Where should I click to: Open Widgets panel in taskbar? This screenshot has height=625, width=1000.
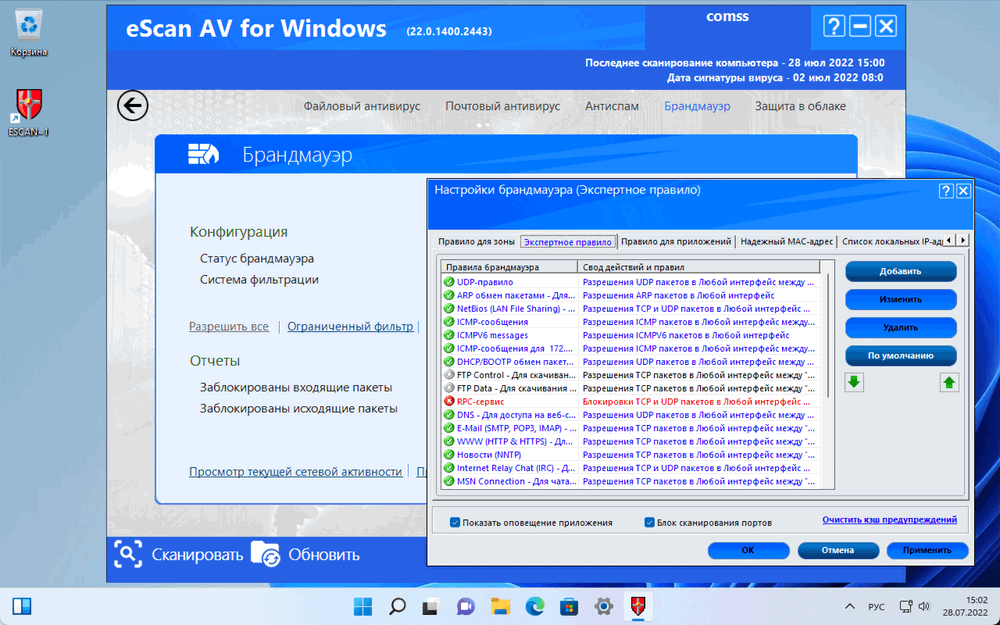pyautogui.click(x=22, y=606)
